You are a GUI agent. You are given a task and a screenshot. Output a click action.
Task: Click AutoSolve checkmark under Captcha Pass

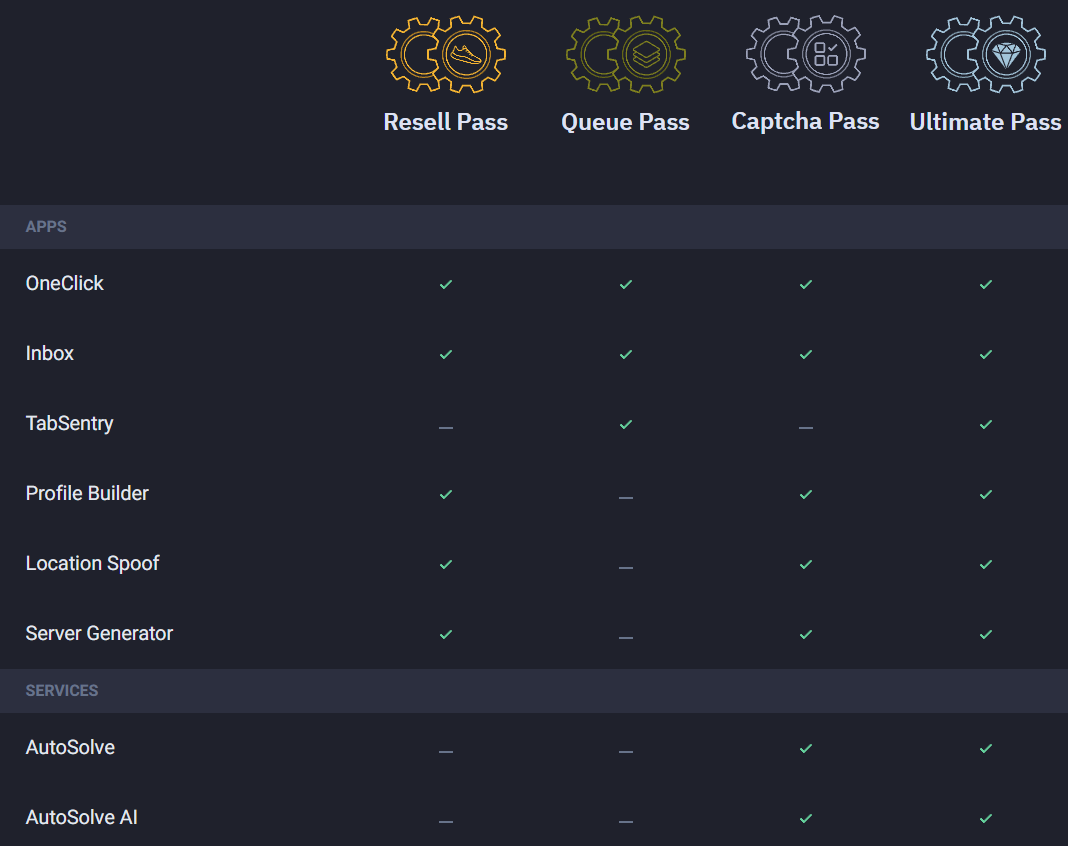806,749
